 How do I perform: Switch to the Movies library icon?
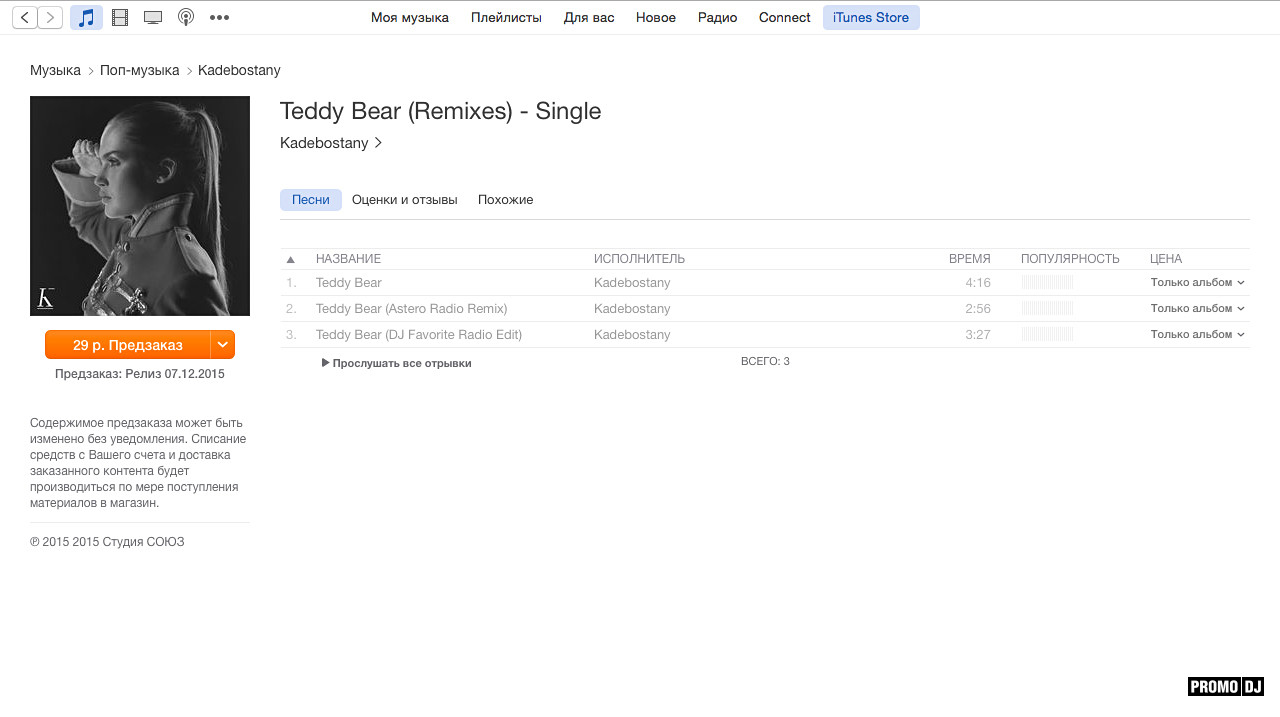[x=120, y=17]
